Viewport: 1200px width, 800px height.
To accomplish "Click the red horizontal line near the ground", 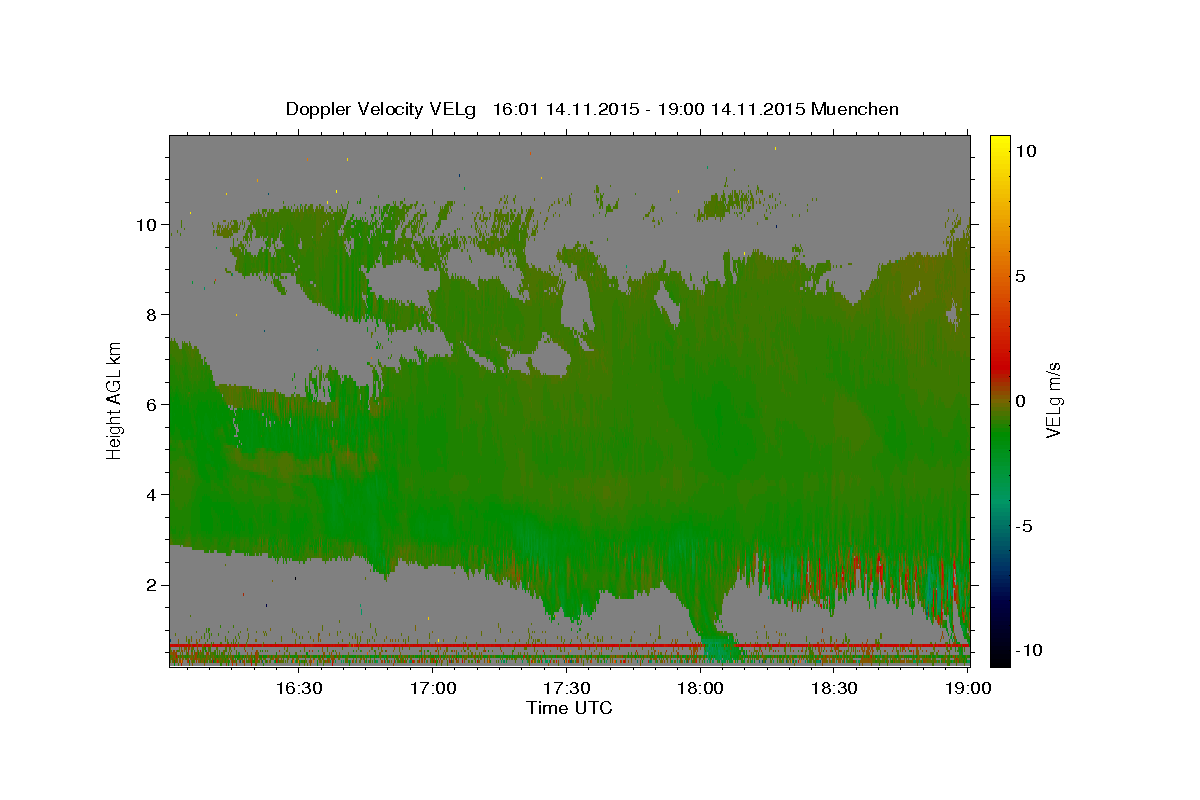I will click(569, 646).
